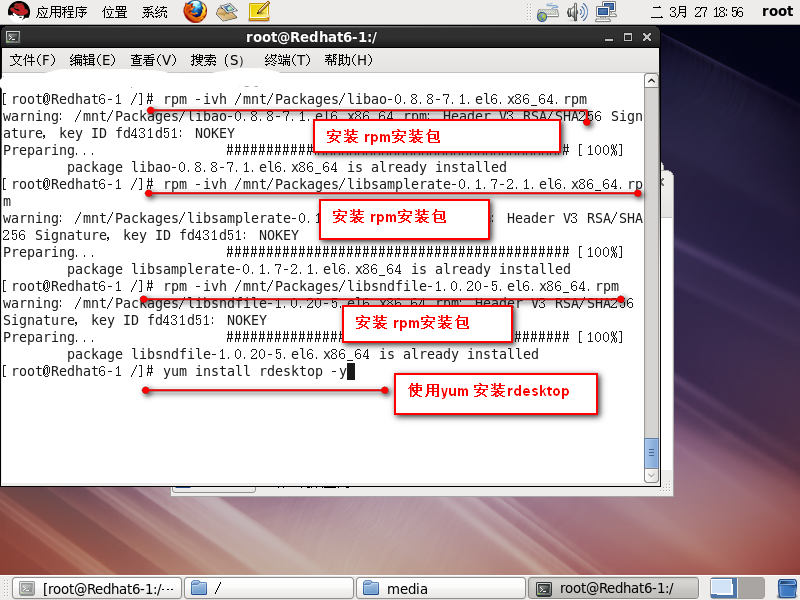Click 'package libsamplerate-0.1.7-2.1.el6.x86_64 is already installed'

tap(319, 269)
